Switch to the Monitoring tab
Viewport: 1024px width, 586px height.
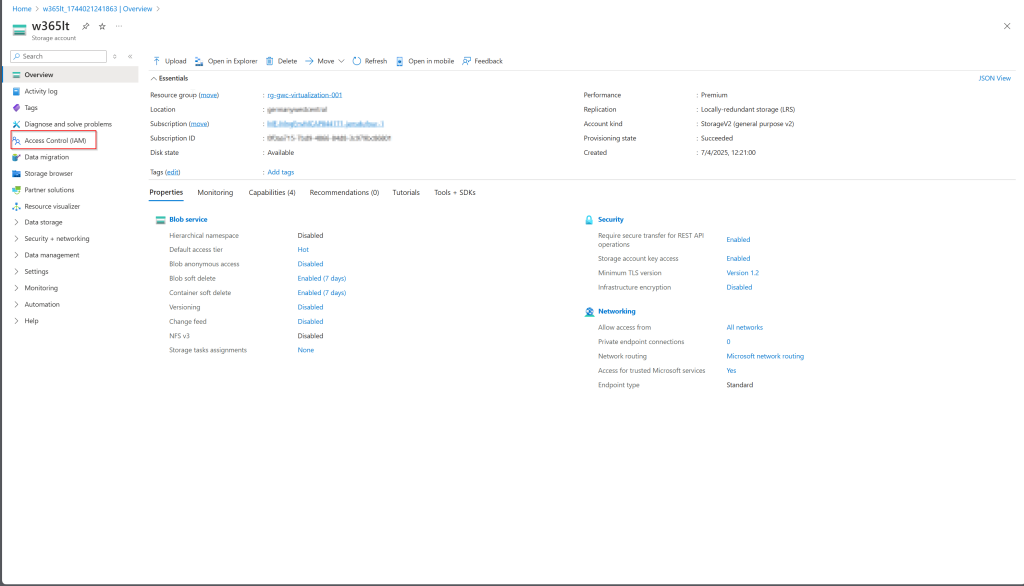pyautogui.click(x=215, y=193)
